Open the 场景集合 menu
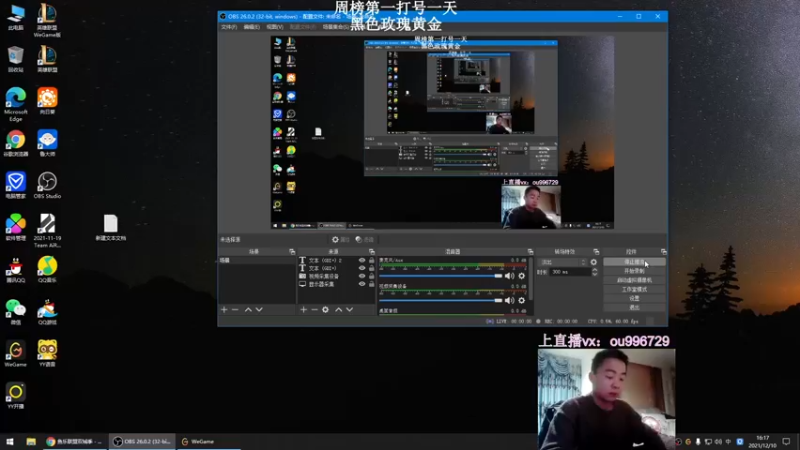Viewport: 800px width, 450px height. click(x=336, y=27)
